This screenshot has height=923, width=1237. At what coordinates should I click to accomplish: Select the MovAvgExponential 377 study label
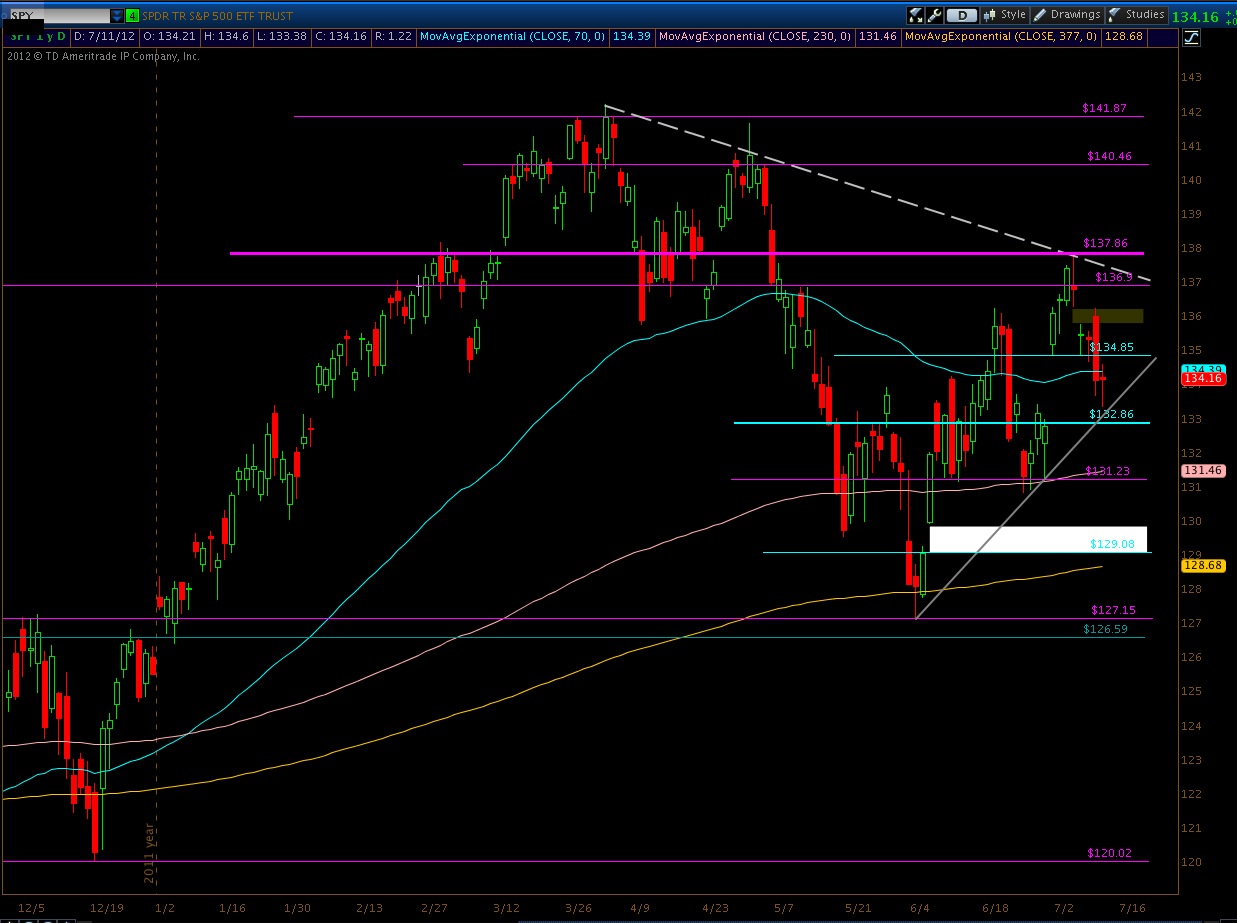pyautogui.click(x=1000, y=36)
